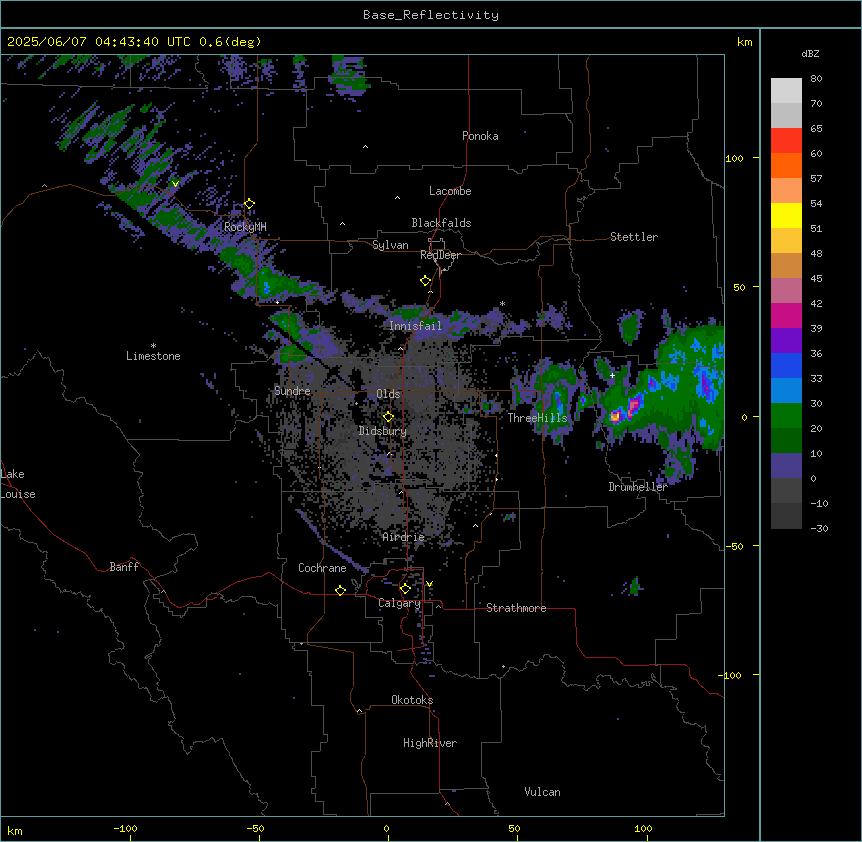Click the Innisfail city label
The width and height of the screenshot is (862, 842).
tap(415, 326)
